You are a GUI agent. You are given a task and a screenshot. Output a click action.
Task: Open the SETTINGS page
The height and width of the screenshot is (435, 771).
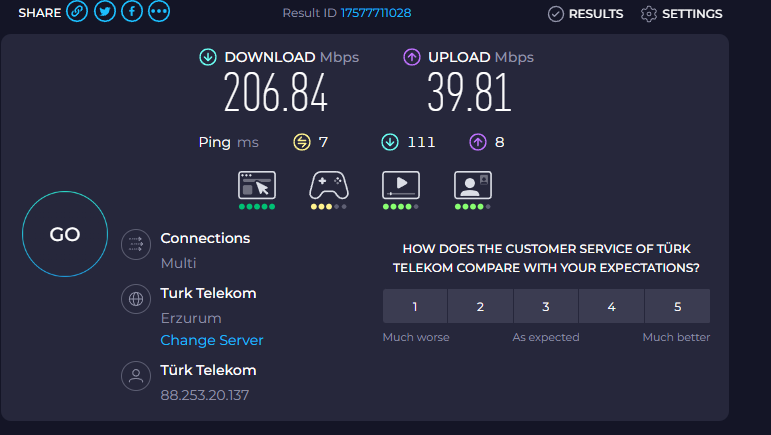pyautogui.click(x=682, y=14)
